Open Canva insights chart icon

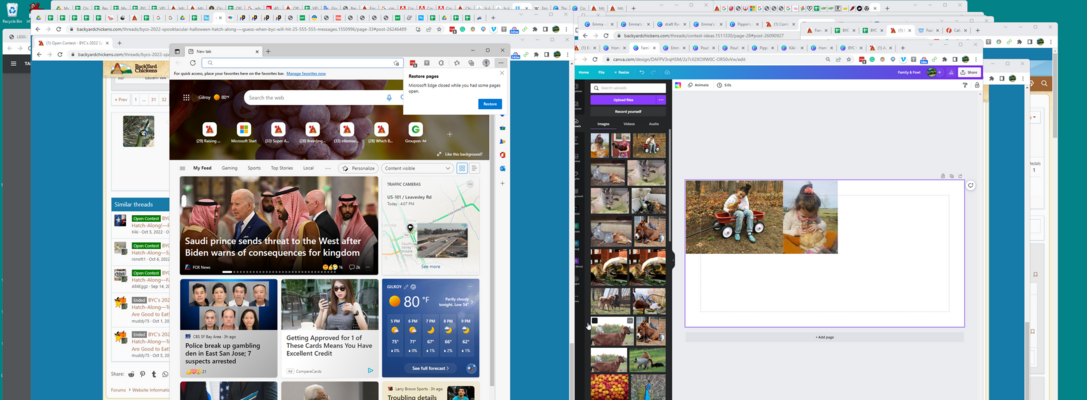(x=951, y=72)
